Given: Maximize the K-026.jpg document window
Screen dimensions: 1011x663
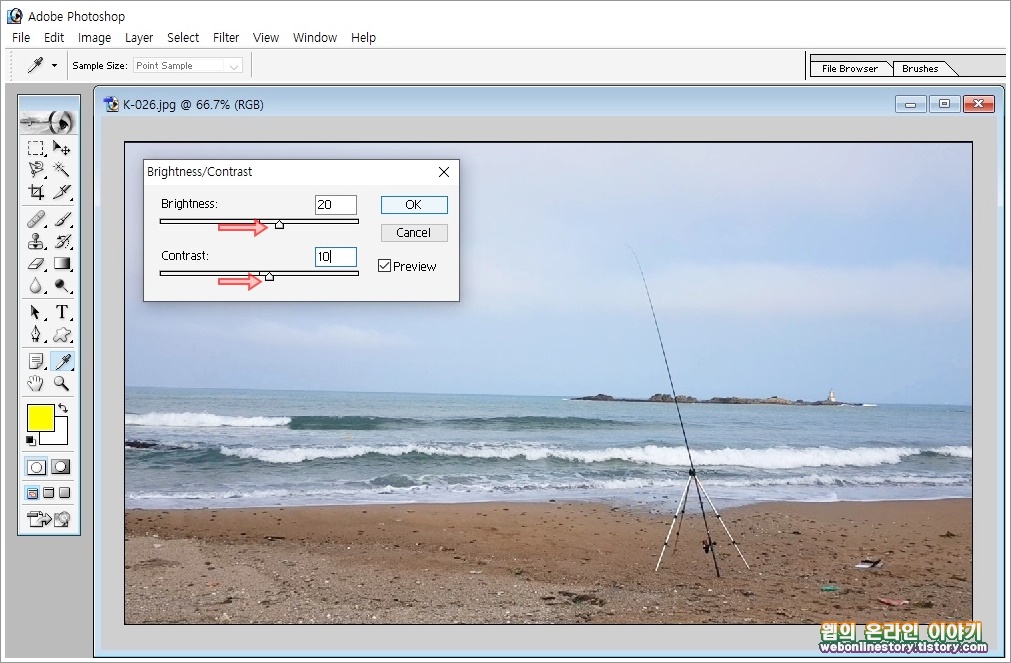Looking at the screenshot, I should pos(944,104).
